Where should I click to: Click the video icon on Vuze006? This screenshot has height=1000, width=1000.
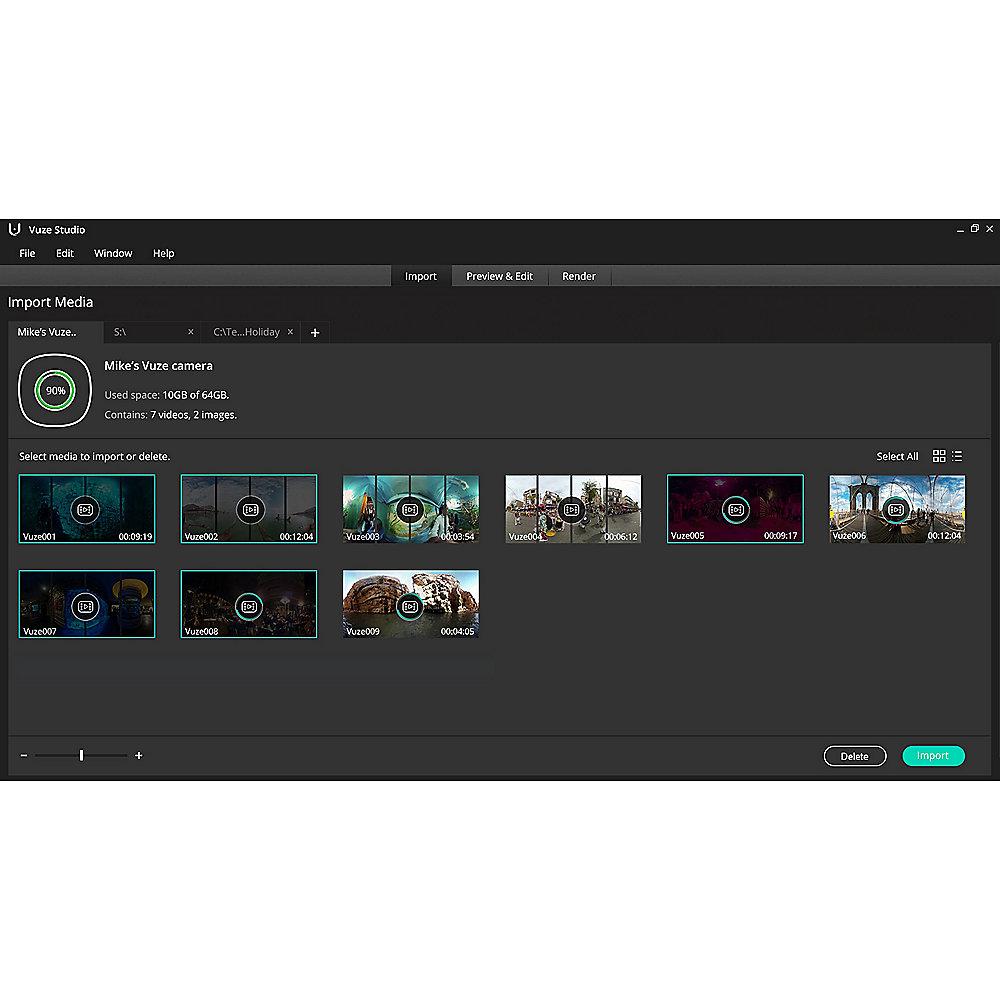click(896, 510)
